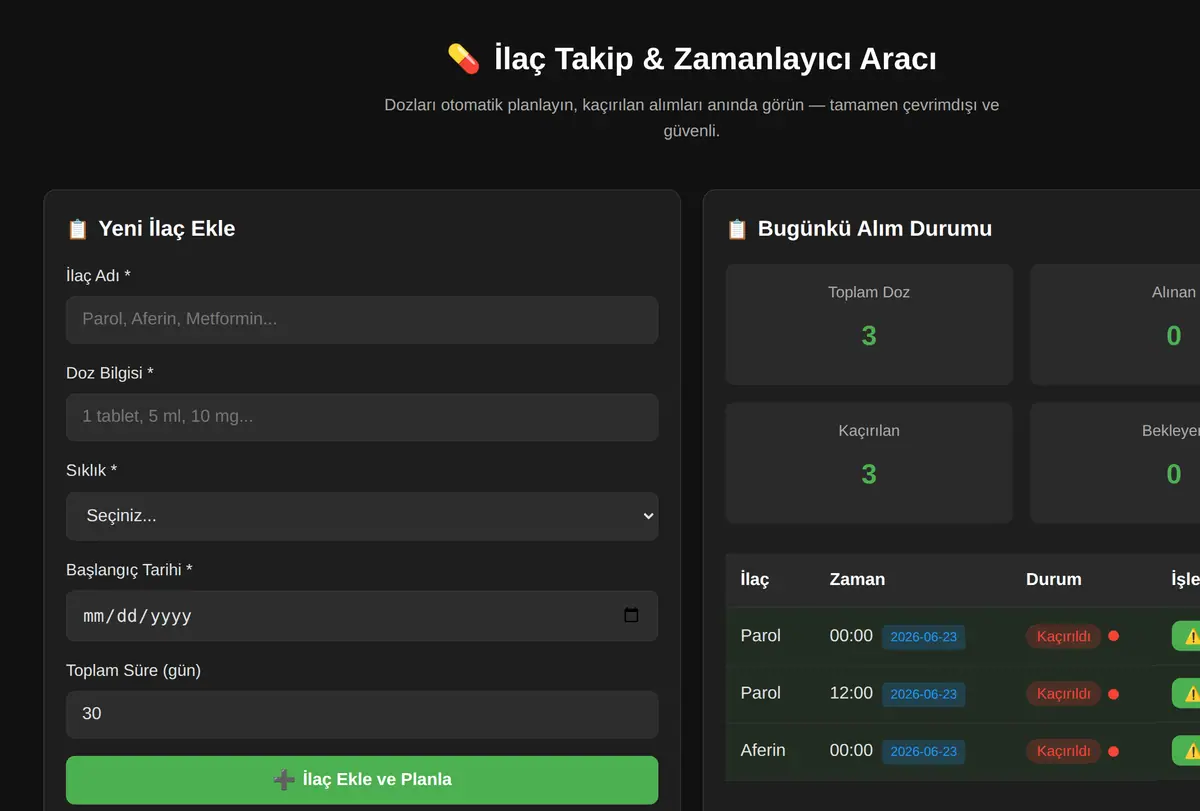Screen dimensions: 1200x811
Task: Click the red dot in Parol 12:00 row
Action: [x=1113, y=694]
